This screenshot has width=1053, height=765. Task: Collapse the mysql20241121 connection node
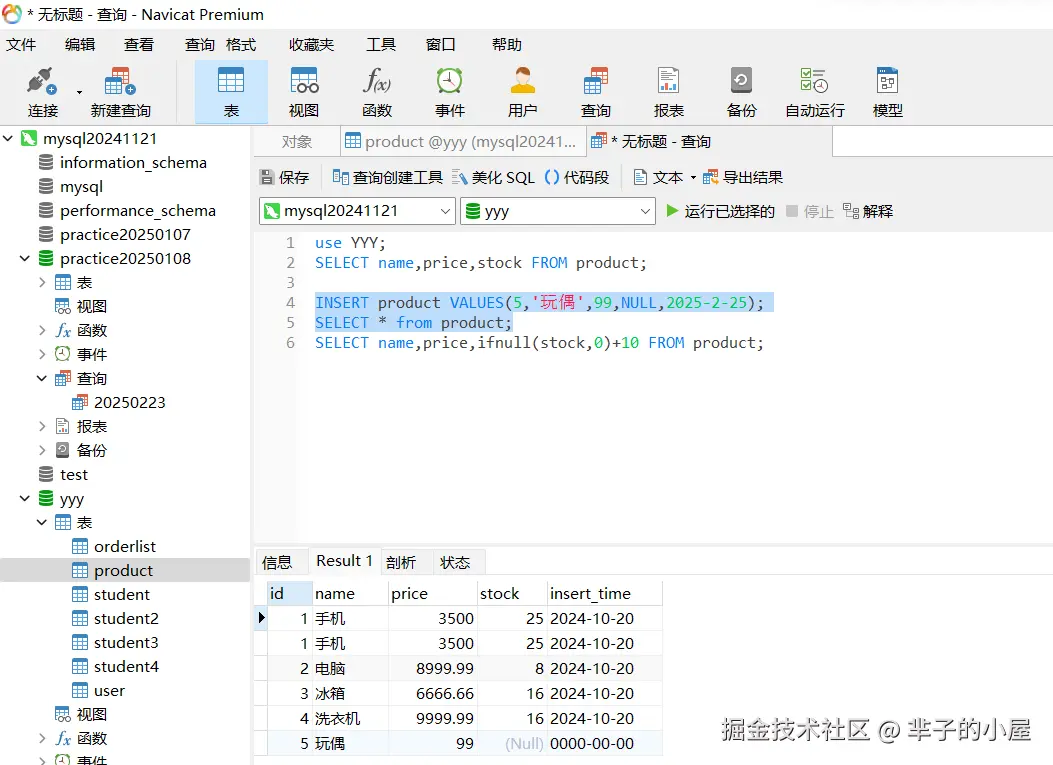[8, 138]
